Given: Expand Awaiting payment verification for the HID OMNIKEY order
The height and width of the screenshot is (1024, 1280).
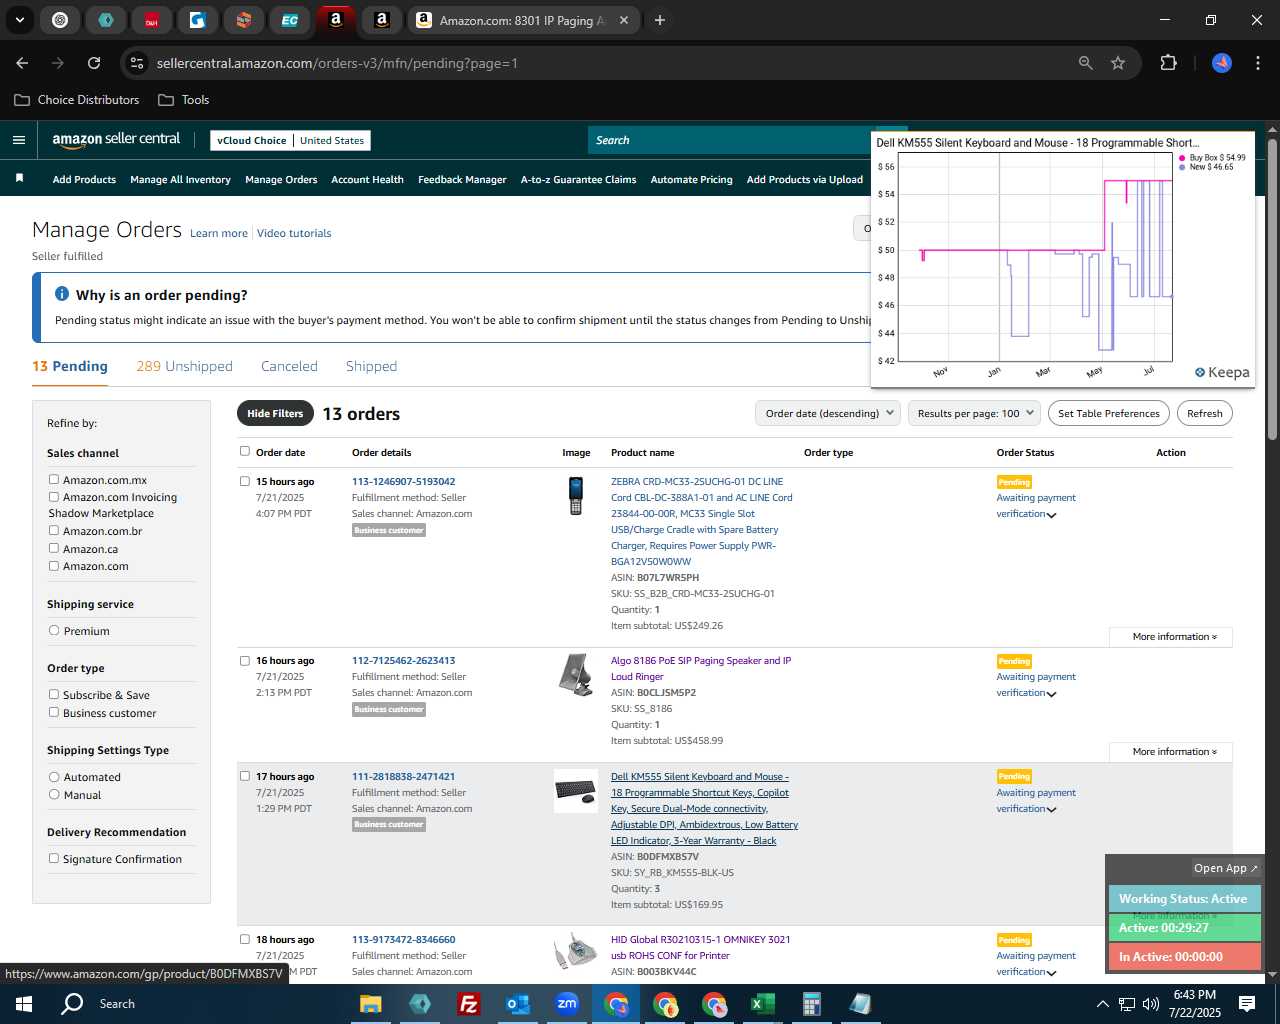Looking at the screenshot, I should click(1051, 973).
